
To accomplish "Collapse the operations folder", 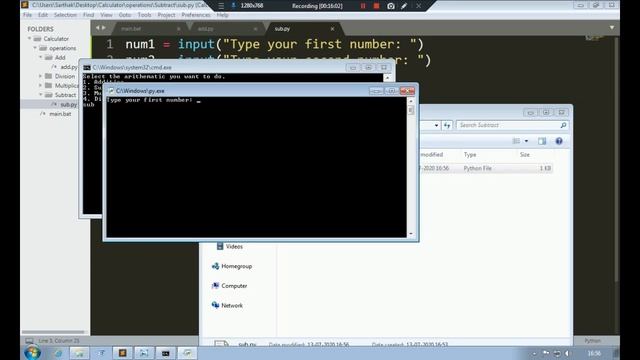I will 35,48.
